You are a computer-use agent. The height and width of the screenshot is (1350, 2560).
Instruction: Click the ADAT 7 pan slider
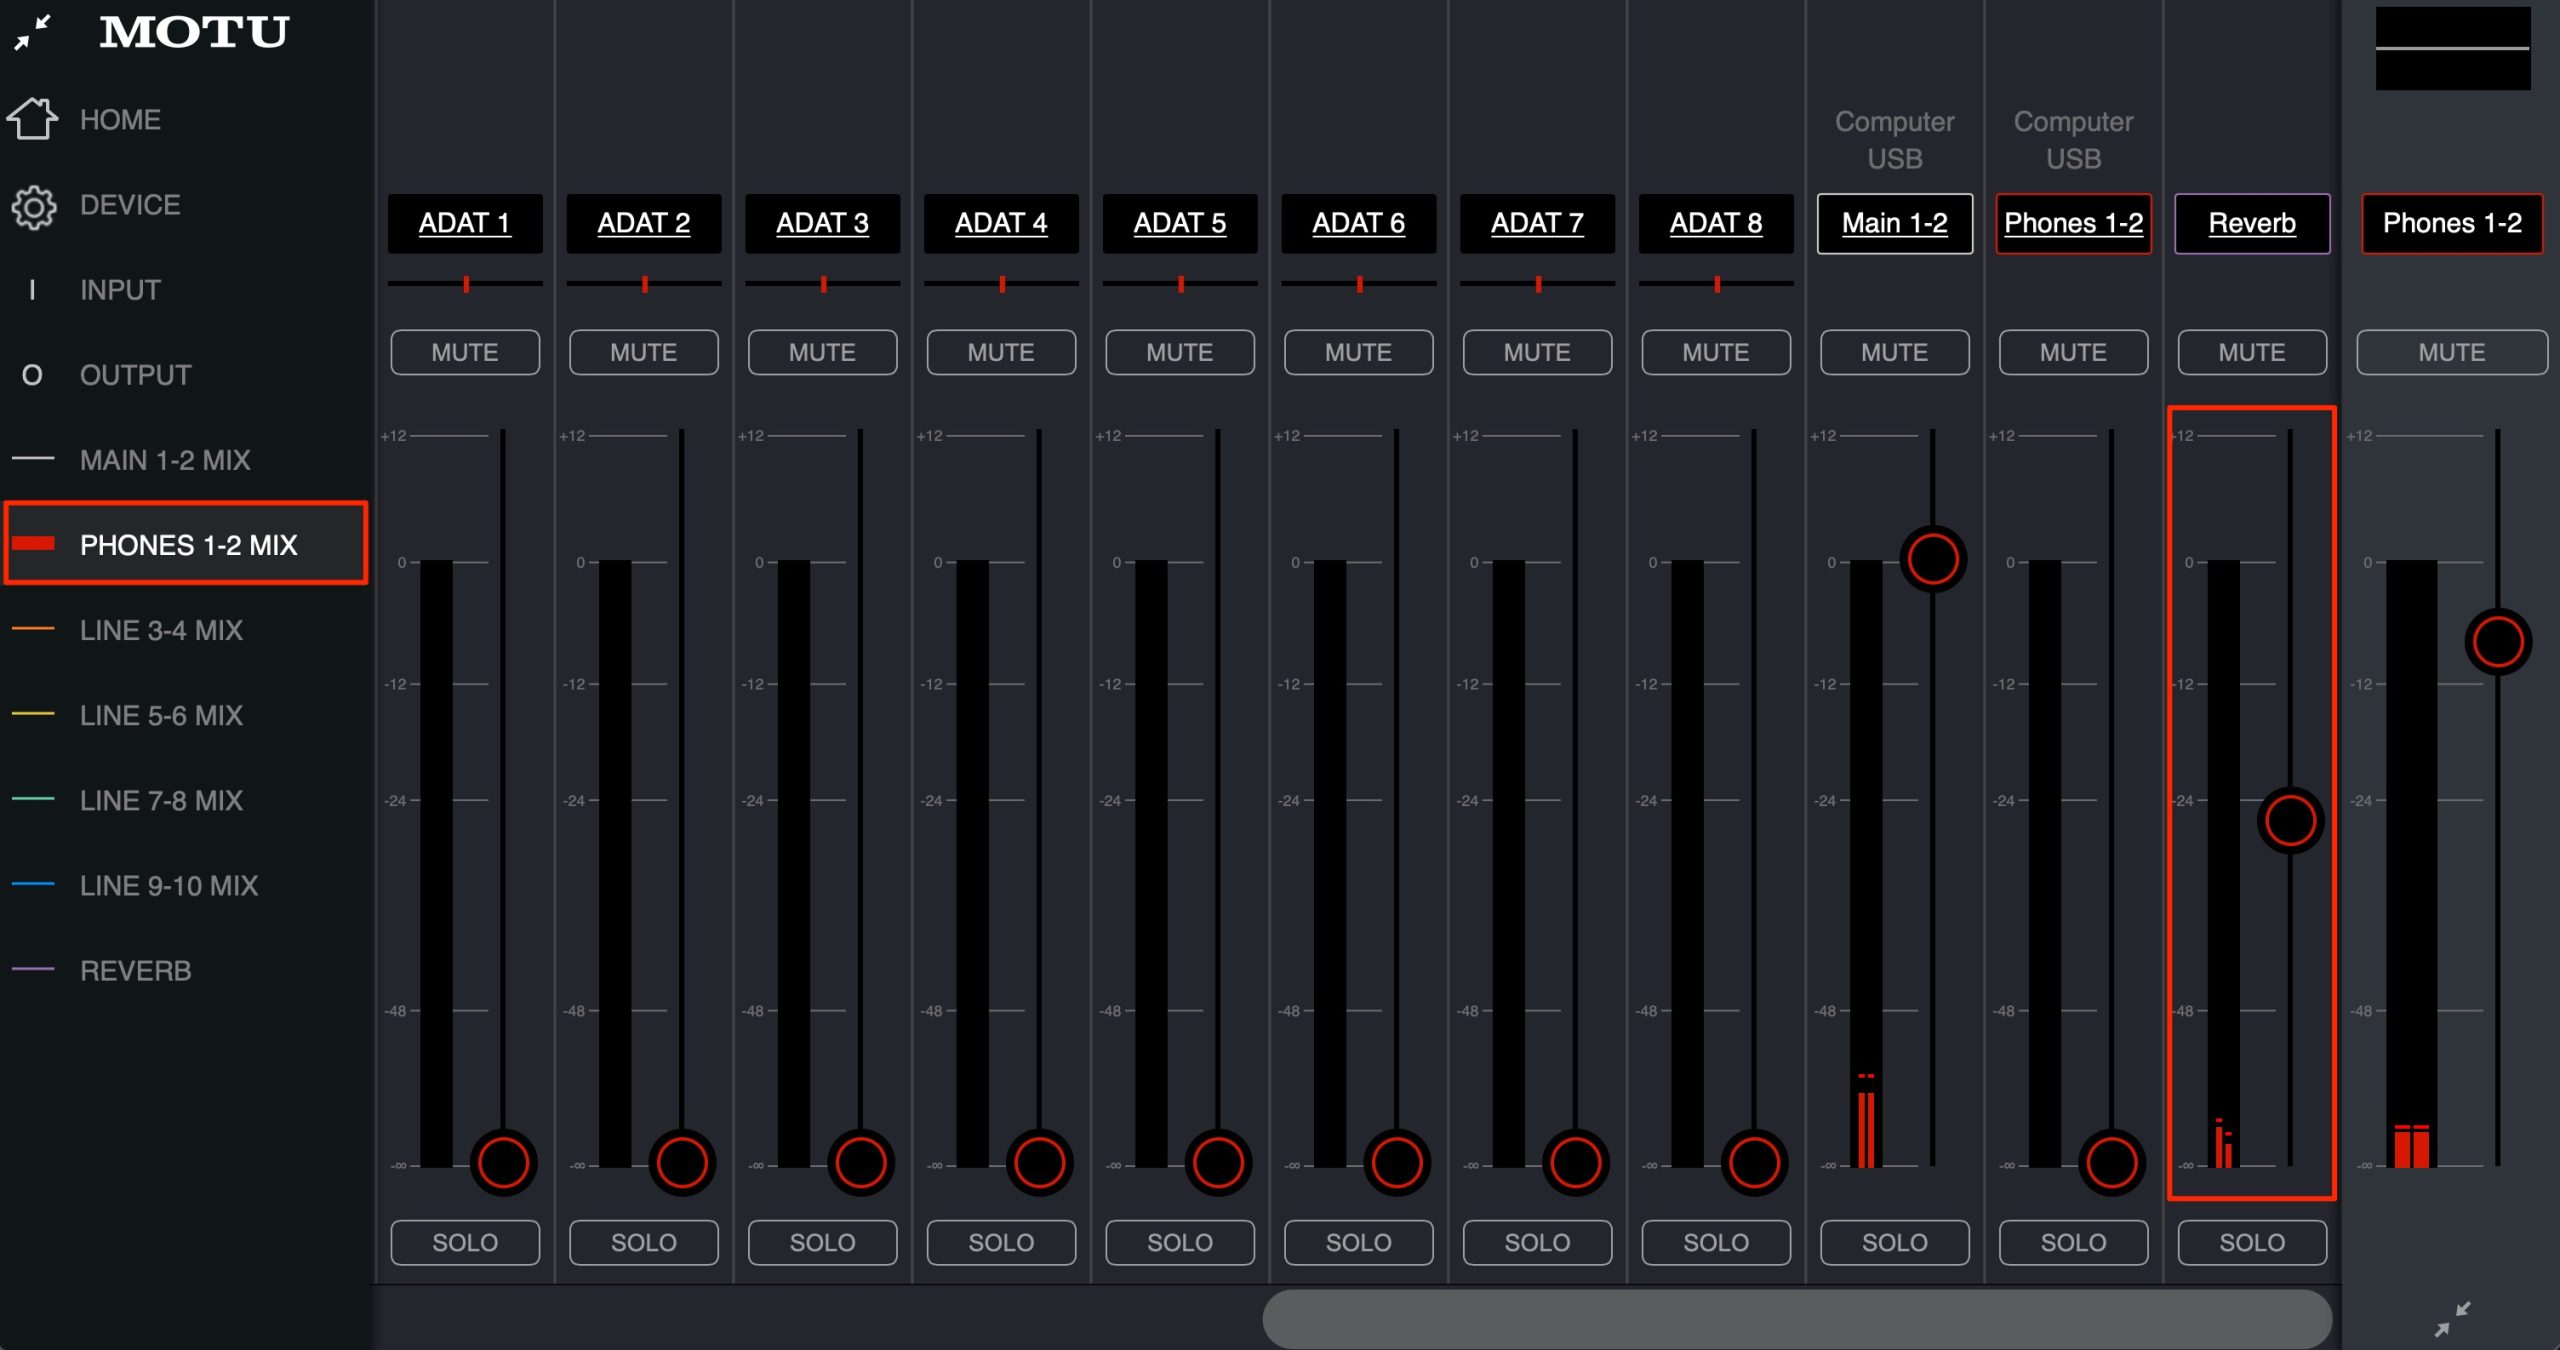[x=1537, y=284]
